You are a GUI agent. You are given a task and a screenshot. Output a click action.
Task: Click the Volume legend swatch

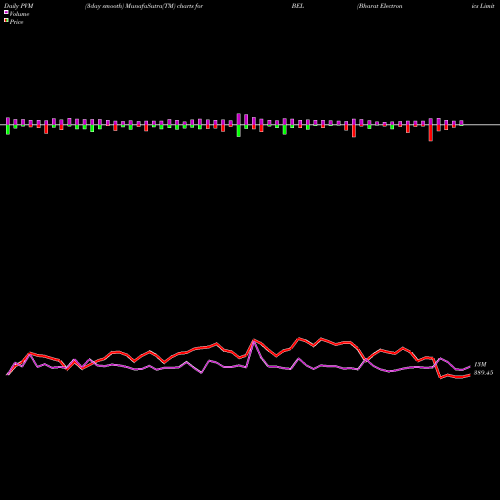tap(6, 12)
